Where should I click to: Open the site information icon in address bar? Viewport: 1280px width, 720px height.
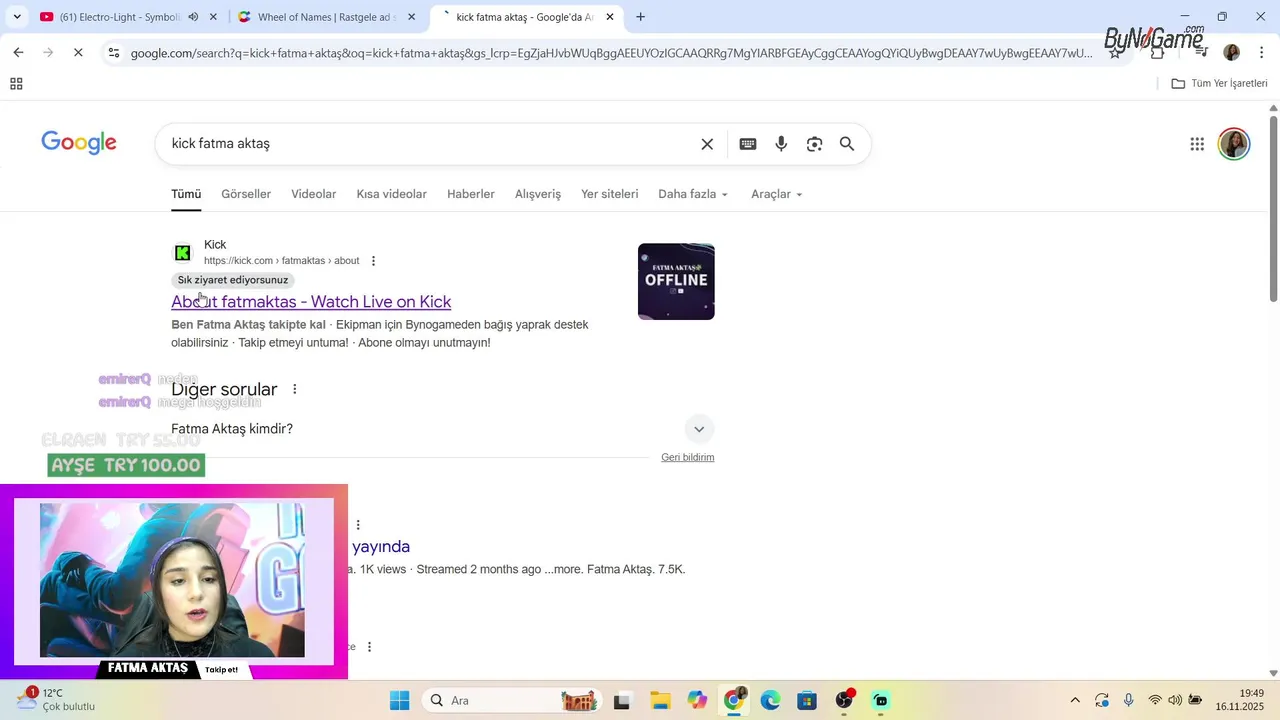pos(114,53)
